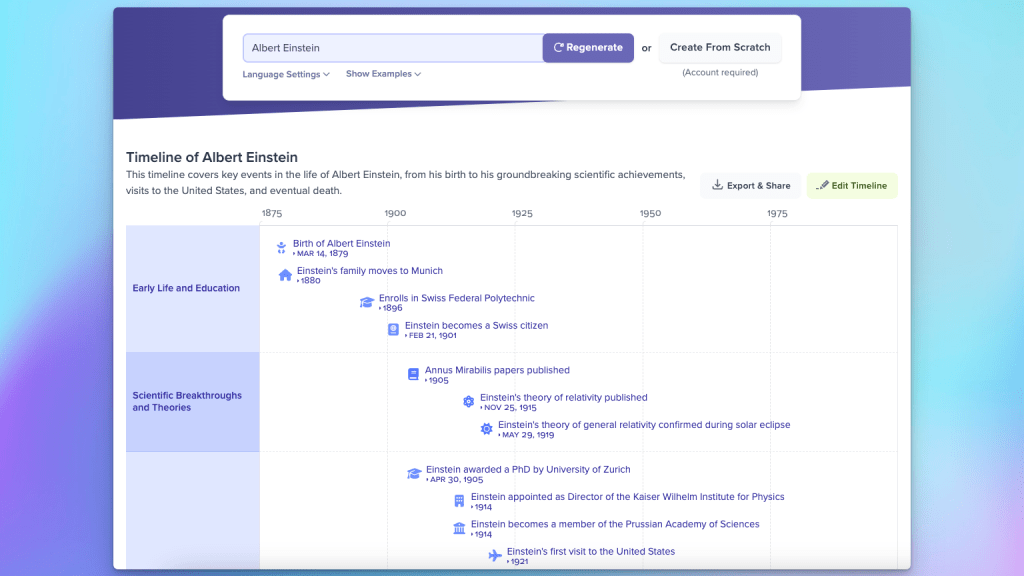The height and width of the screenshot is (576, 1024).
Task: Click the atom icon beside theory of relativity published
Action: (x=468, y=401)
